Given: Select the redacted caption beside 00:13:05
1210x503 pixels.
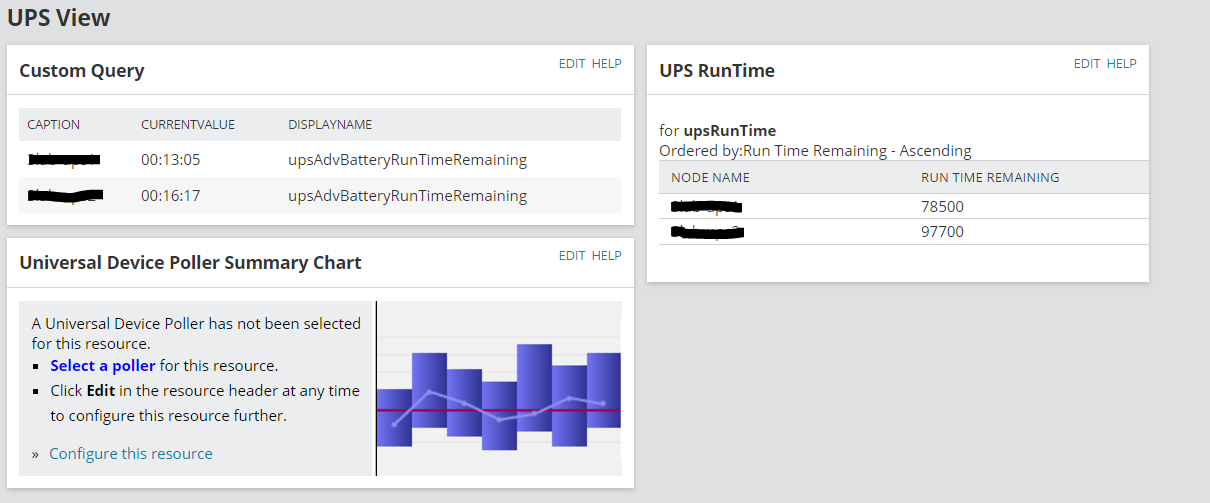Looking at the screenshot, I should (x=65, y=160).
